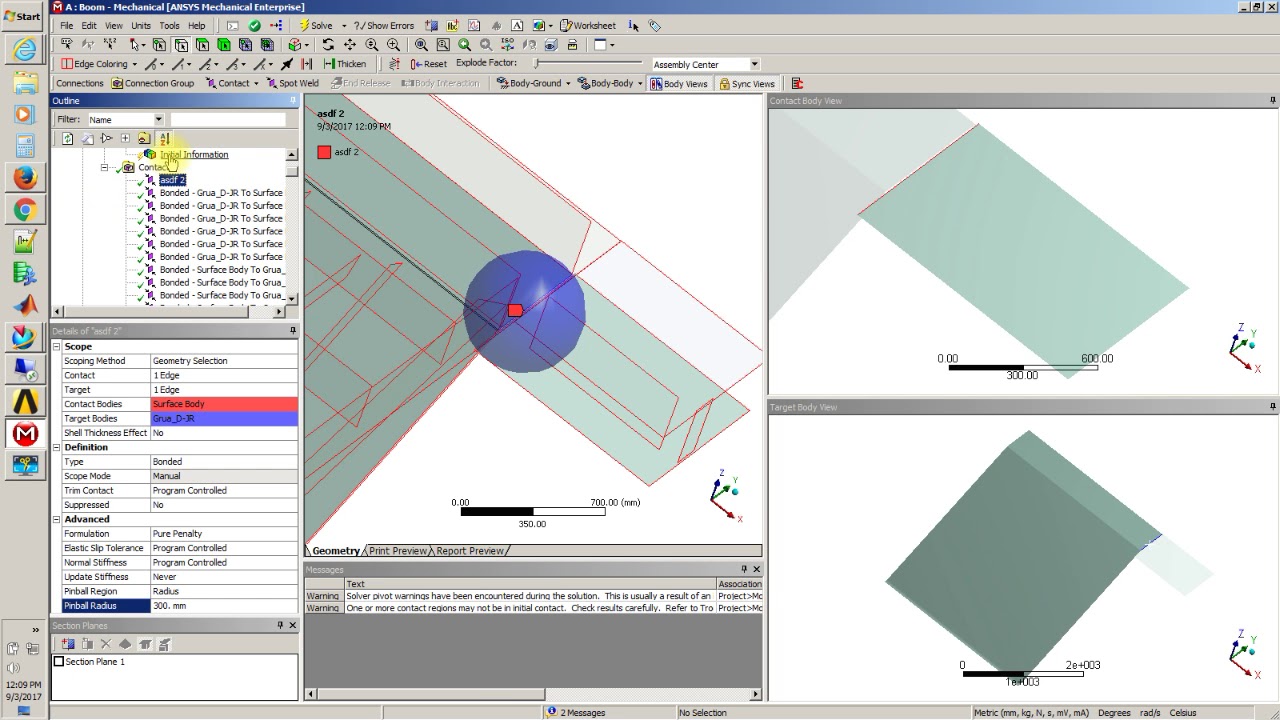Screen dimensions: 1280x720
Task: Open the Units menu
Action: [x=141, y=26]
